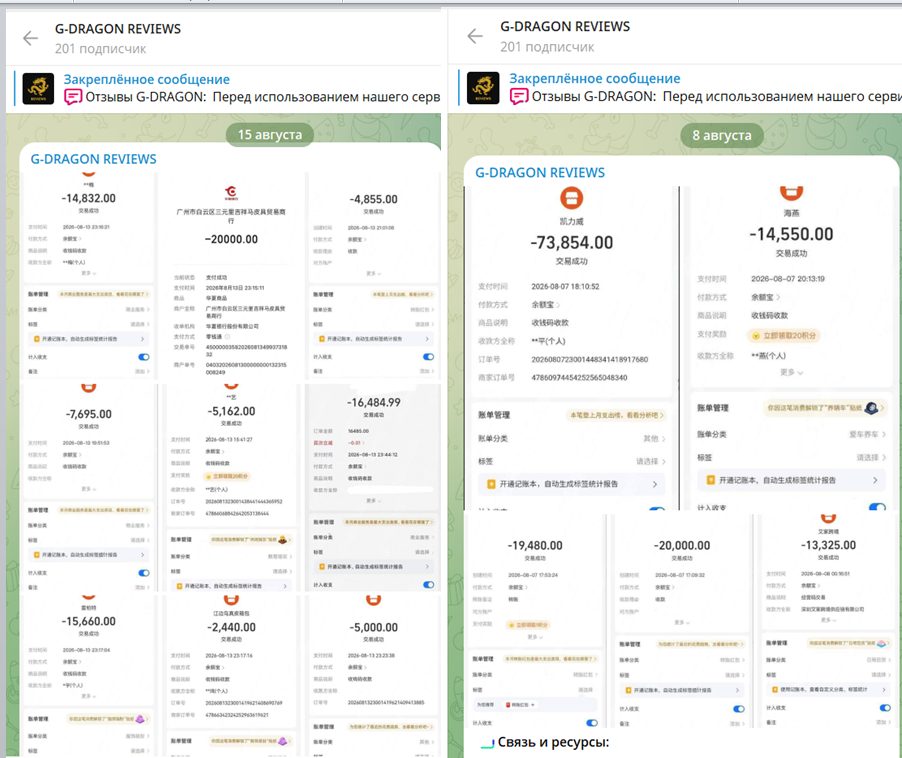
Task: Click the 立即领取20积分 reward badge
Action: click(783, 336)
